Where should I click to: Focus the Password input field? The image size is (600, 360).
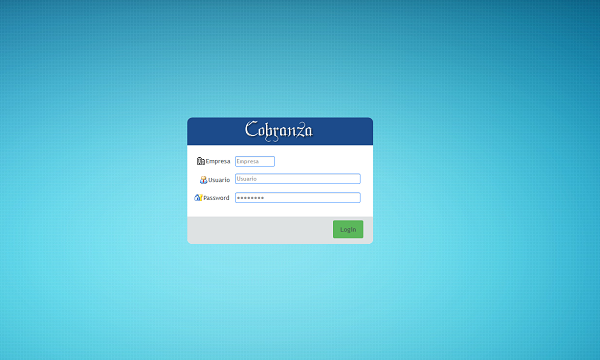(298, 197)
